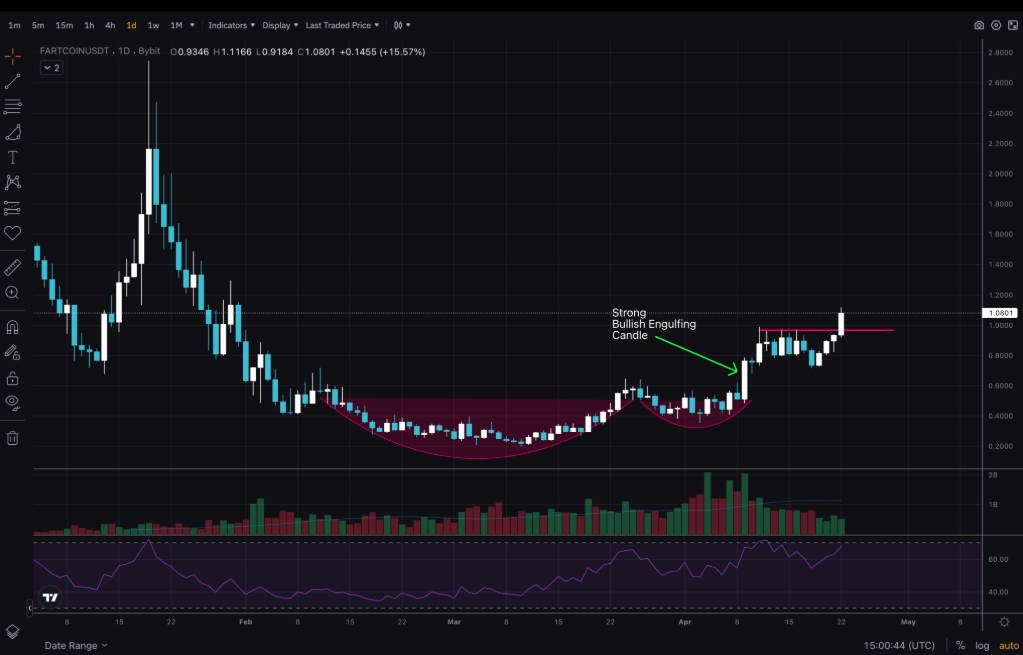
Task: Select the active 1d timeframe
Action: click(131, 25)
